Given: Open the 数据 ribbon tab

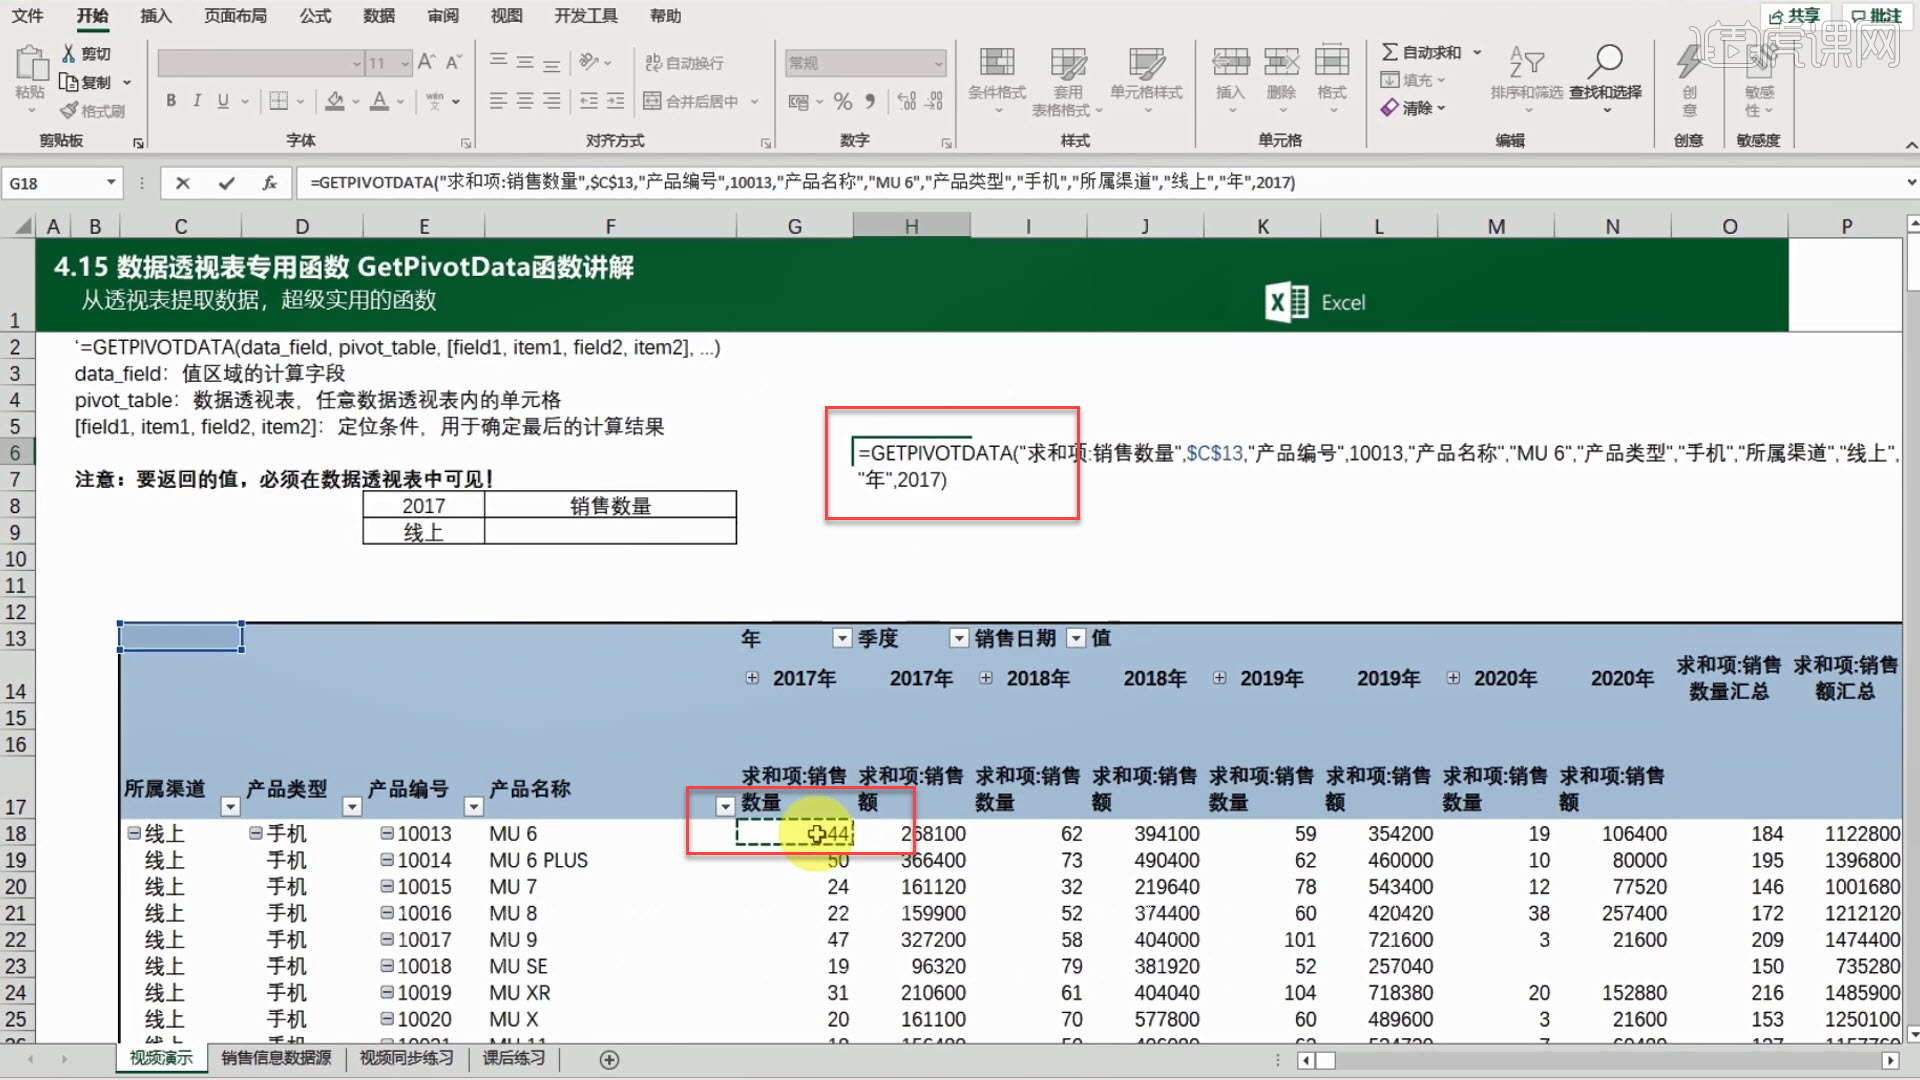Looking at the screenshot, I should click(378, 16).
